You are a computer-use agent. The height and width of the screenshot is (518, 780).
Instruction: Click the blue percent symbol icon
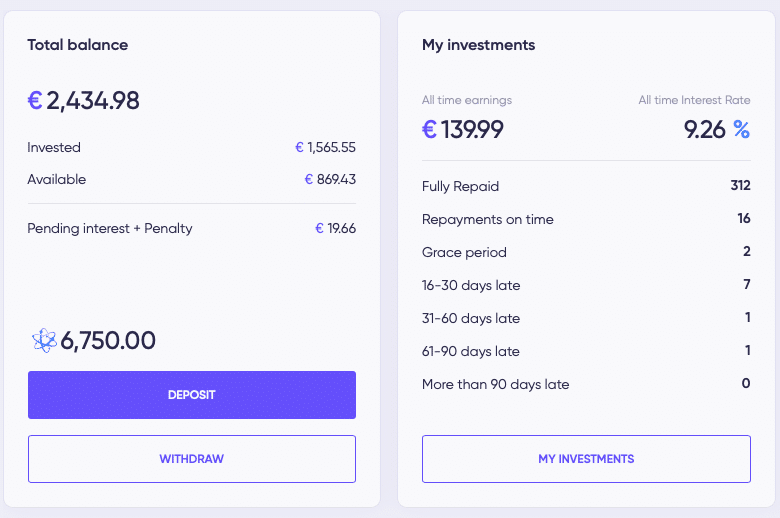coord(741,129)
